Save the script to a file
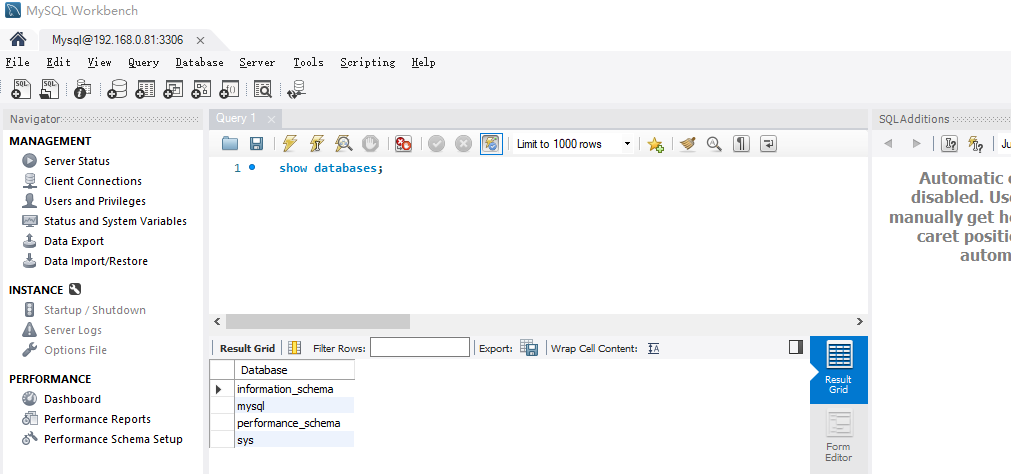 [256, 144]
